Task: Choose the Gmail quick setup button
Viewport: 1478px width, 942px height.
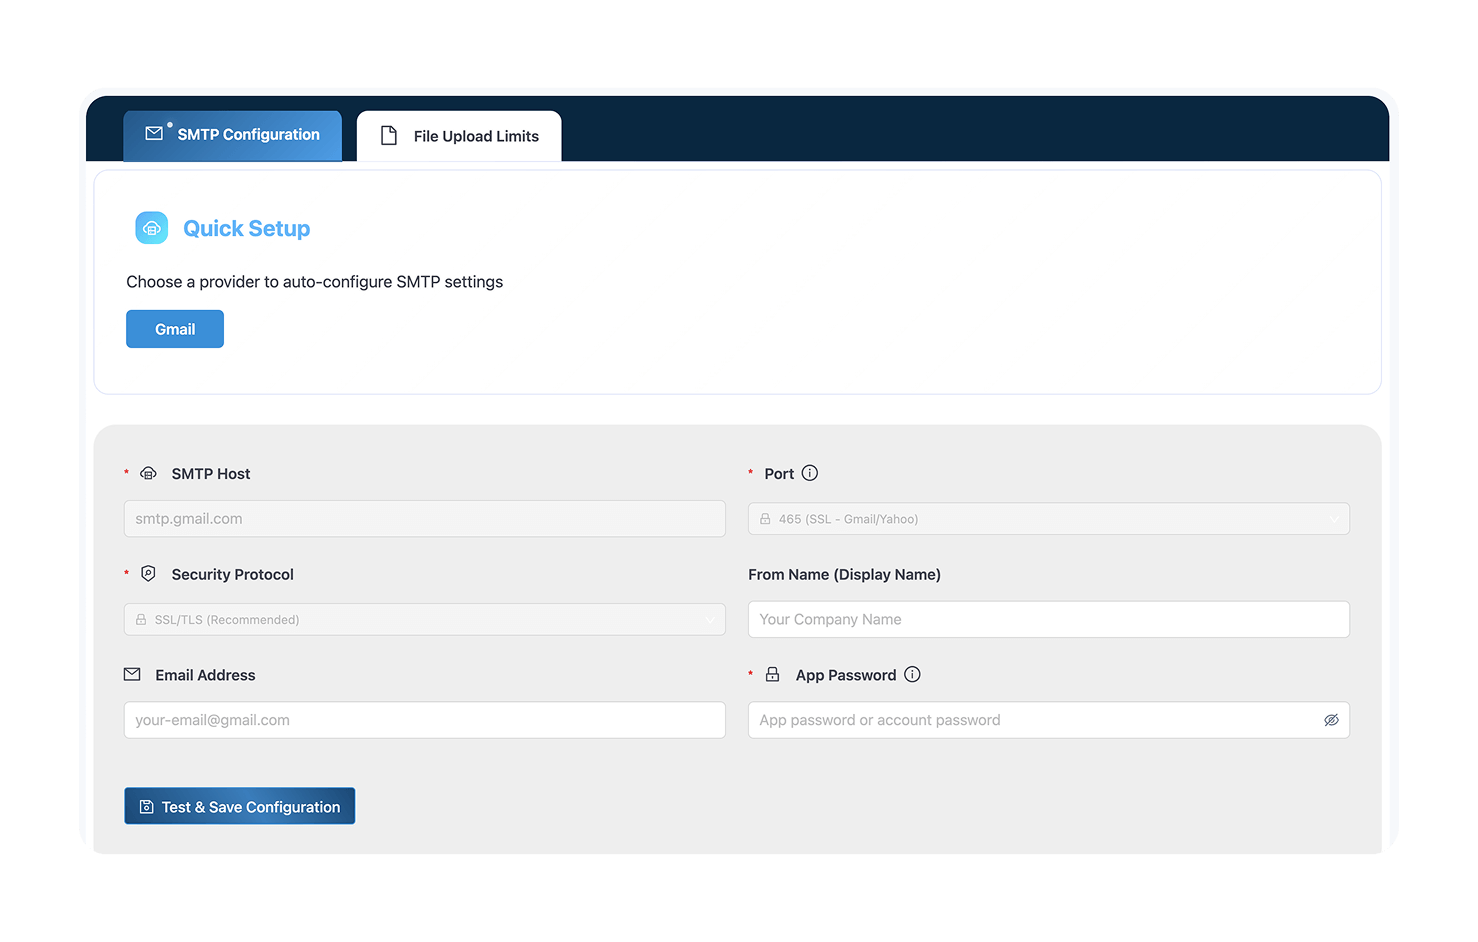Action: (x=175, y=329)
